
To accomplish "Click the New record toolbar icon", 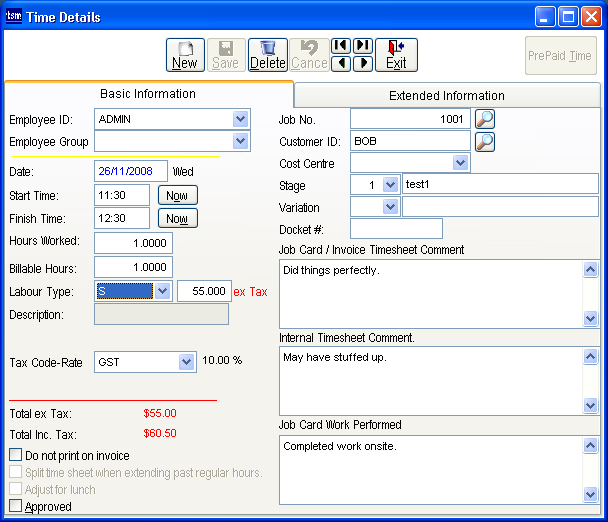I will pos(185,54).
